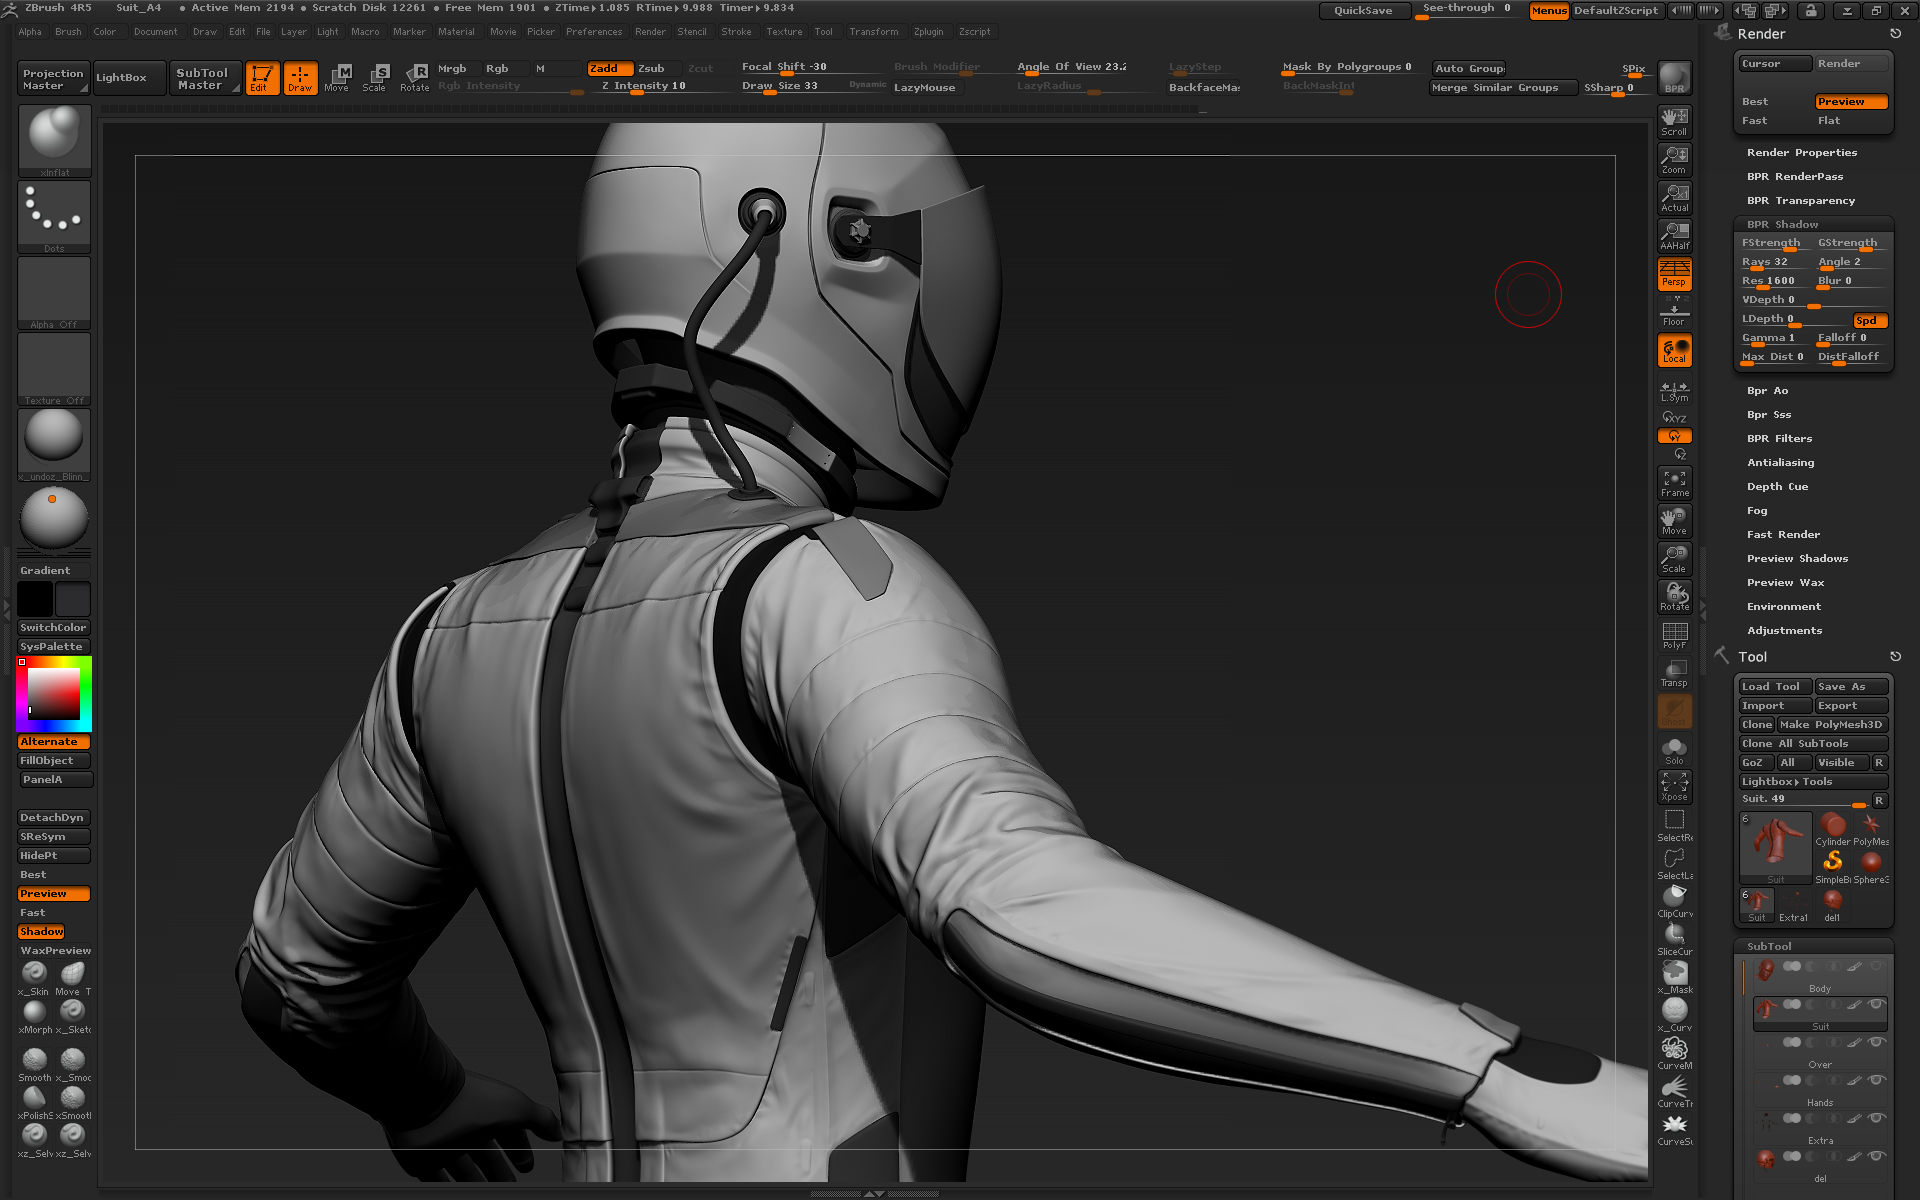Open the current brush thumbnail xInflat

tap(54, 140)
